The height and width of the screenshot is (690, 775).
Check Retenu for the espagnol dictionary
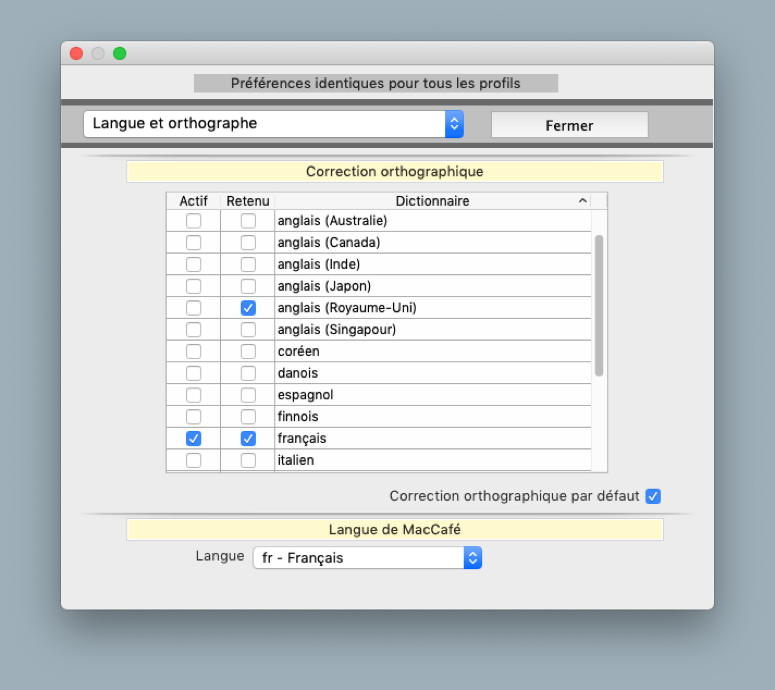[248, 395]
